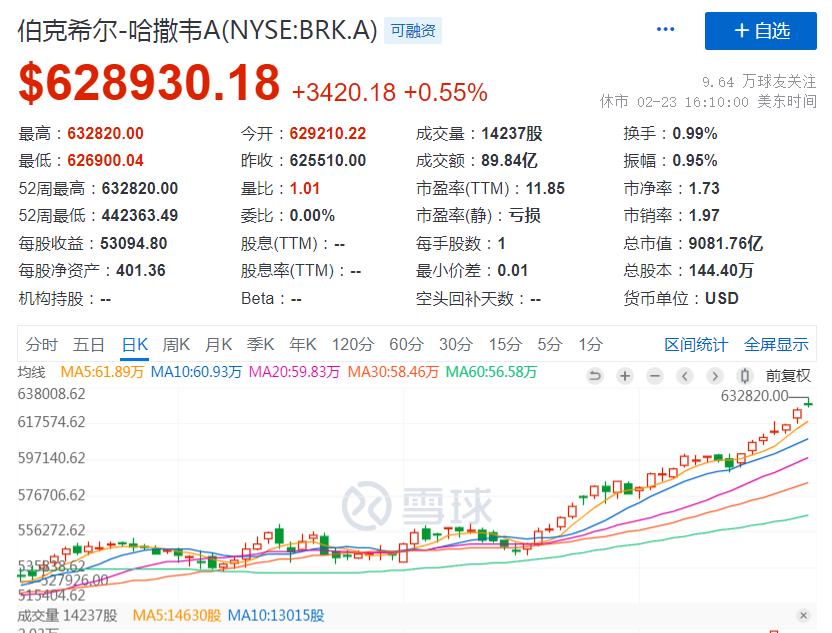This screenshot has height=633, width=832.
Task: Open 前复权 adjustment dropdown
Action: pyautogui.click(x=788, y=376)
